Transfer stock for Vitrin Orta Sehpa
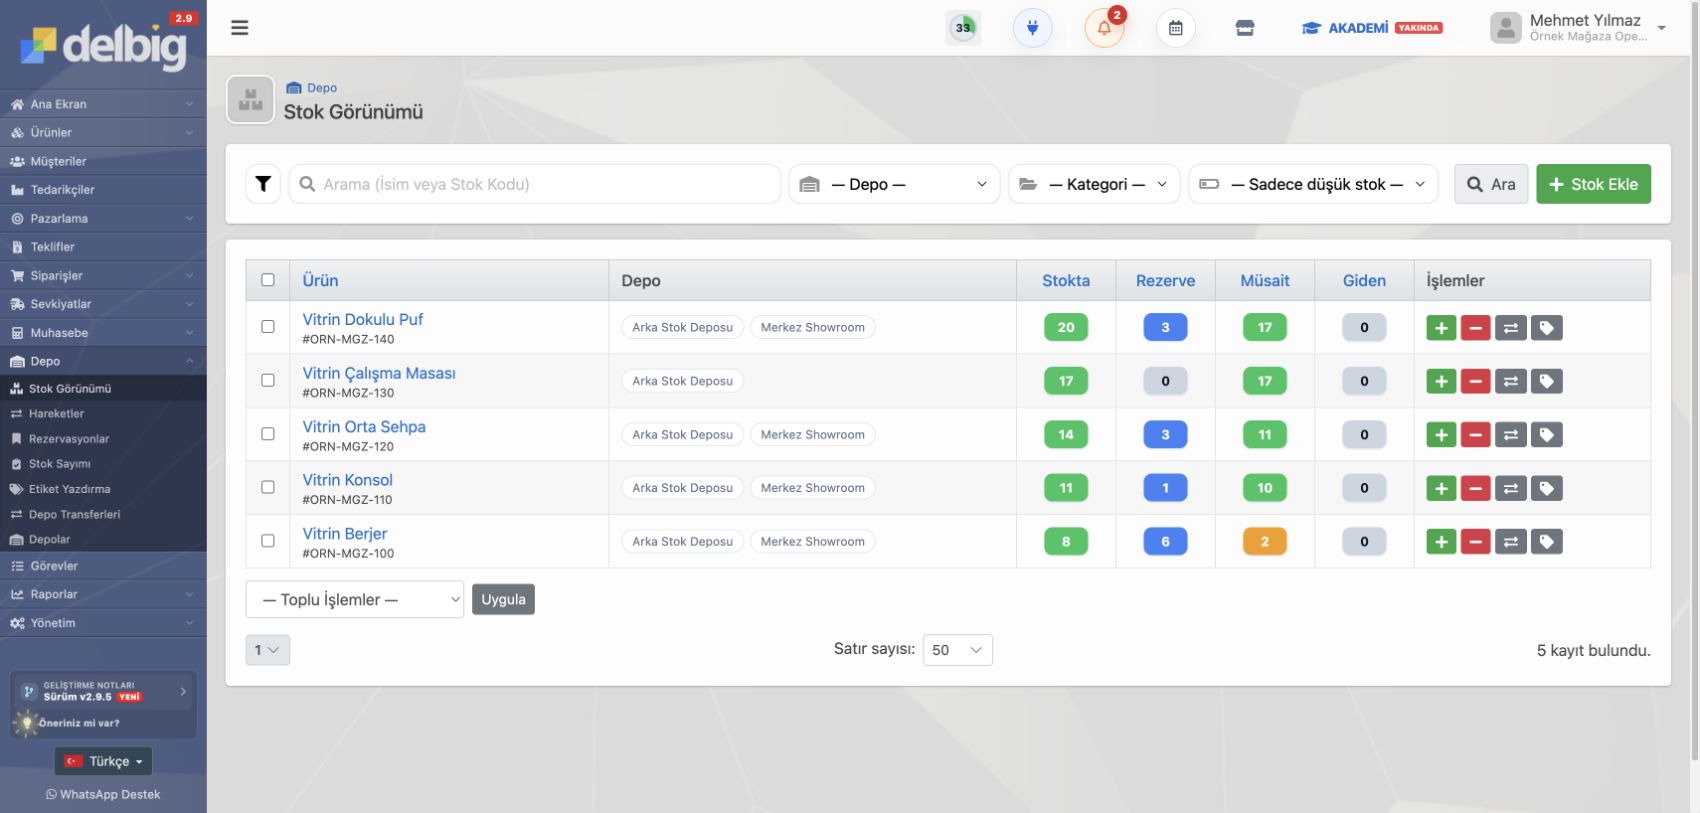The width and height of the screenshot is (1700, 813). [1511, 435]
